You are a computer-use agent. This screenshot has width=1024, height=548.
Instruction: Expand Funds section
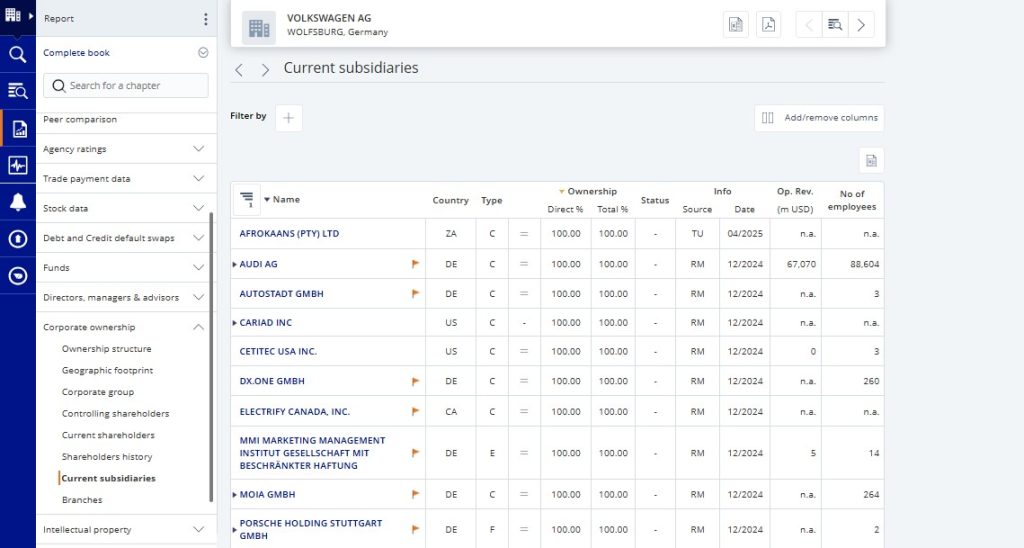199,268
